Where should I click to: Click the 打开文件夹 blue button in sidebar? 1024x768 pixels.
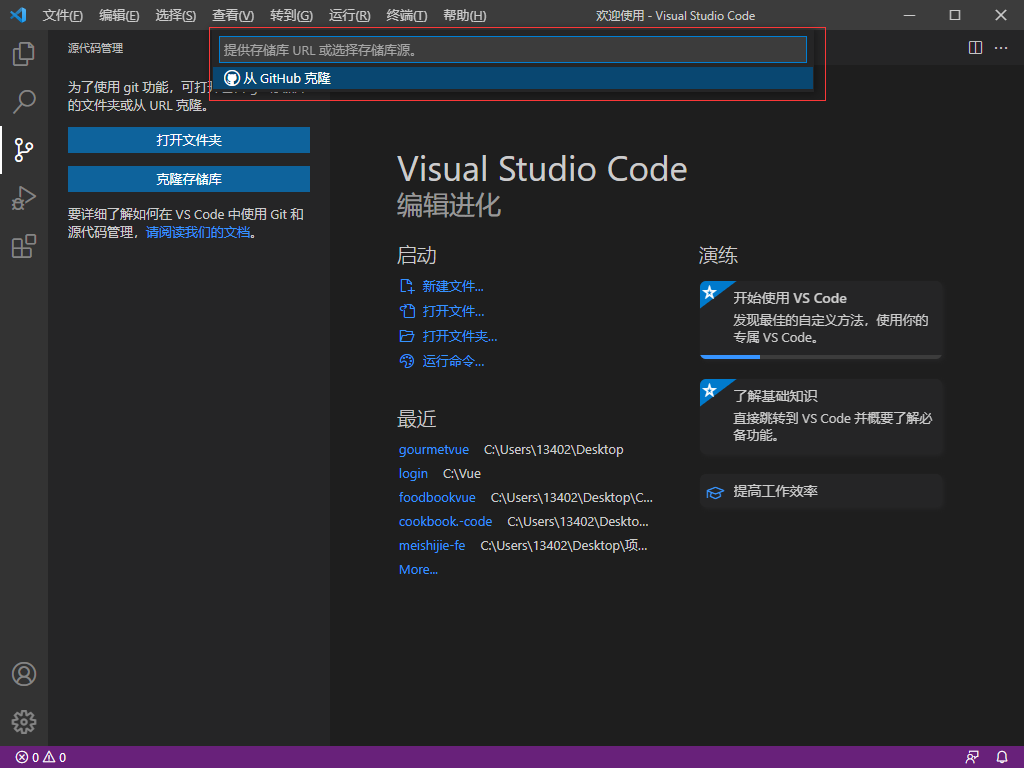tap(189, 140)
